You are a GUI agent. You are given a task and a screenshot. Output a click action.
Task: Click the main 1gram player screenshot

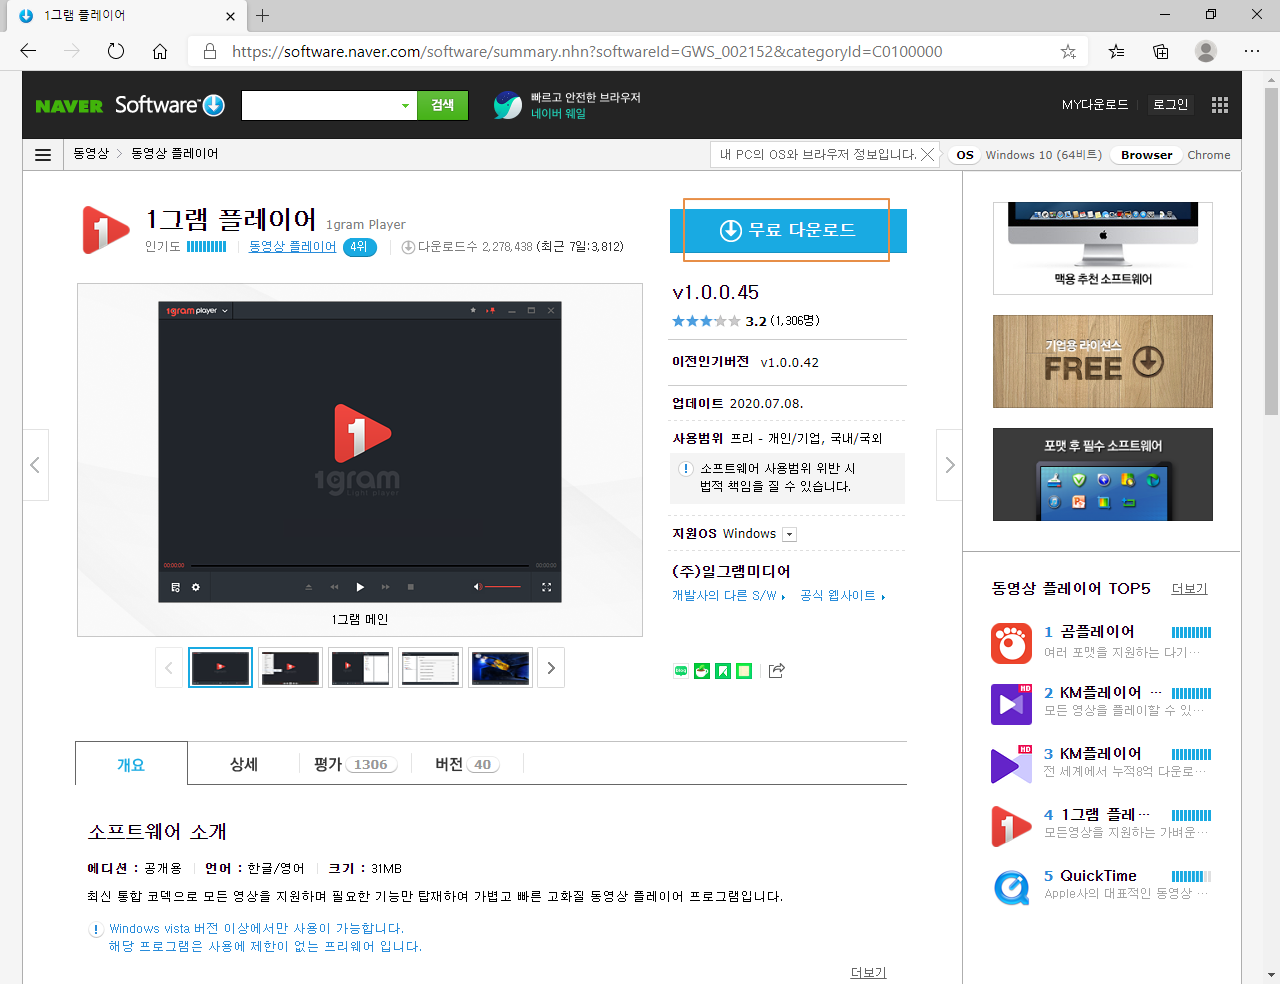(360, 452)
